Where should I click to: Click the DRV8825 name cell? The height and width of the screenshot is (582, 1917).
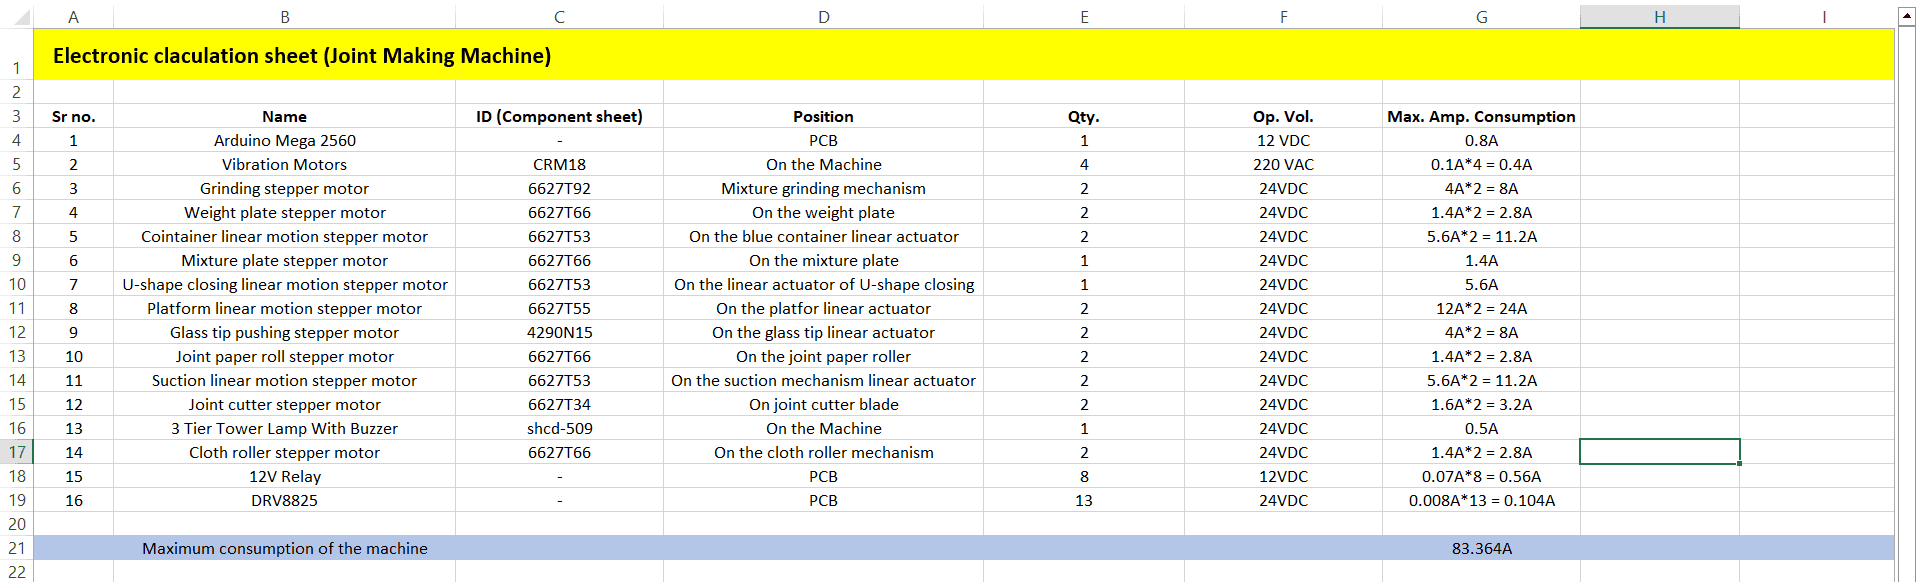pyautogui.click(x=285, y=500)
